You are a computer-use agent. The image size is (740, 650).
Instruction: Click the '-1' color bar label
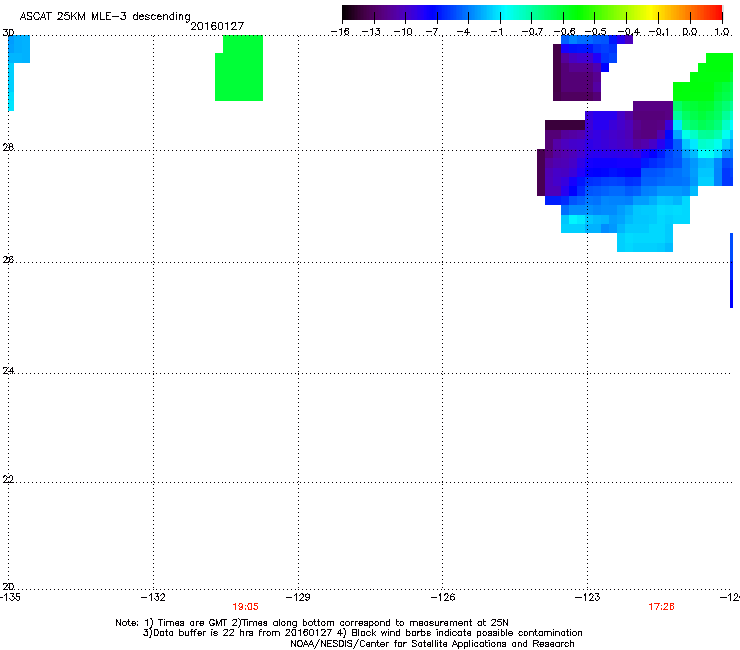click(x=497, y=32)
